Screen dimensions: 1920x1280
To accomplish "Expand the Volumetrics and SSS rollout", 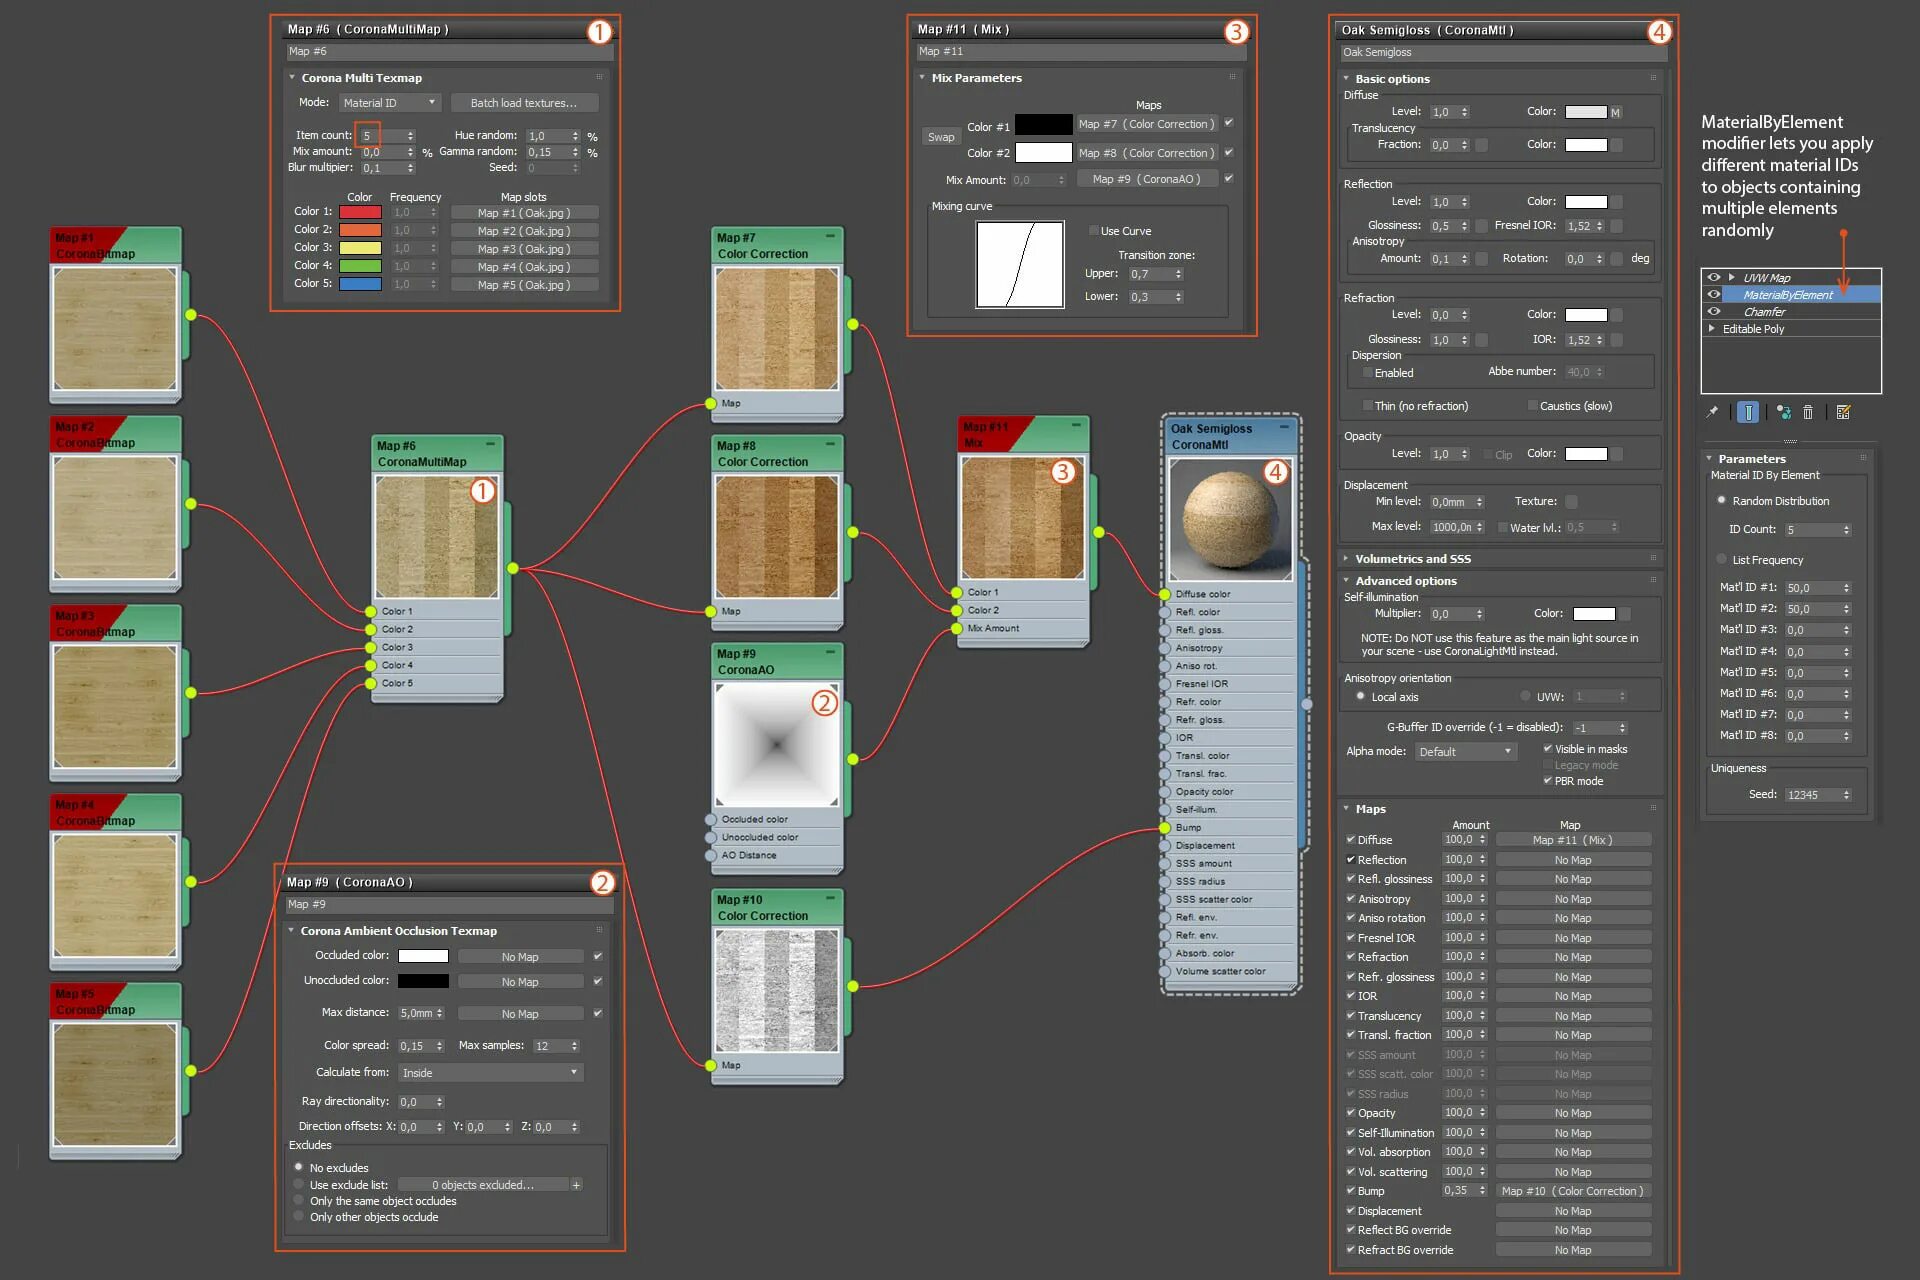I will [x=1412, y=559].
